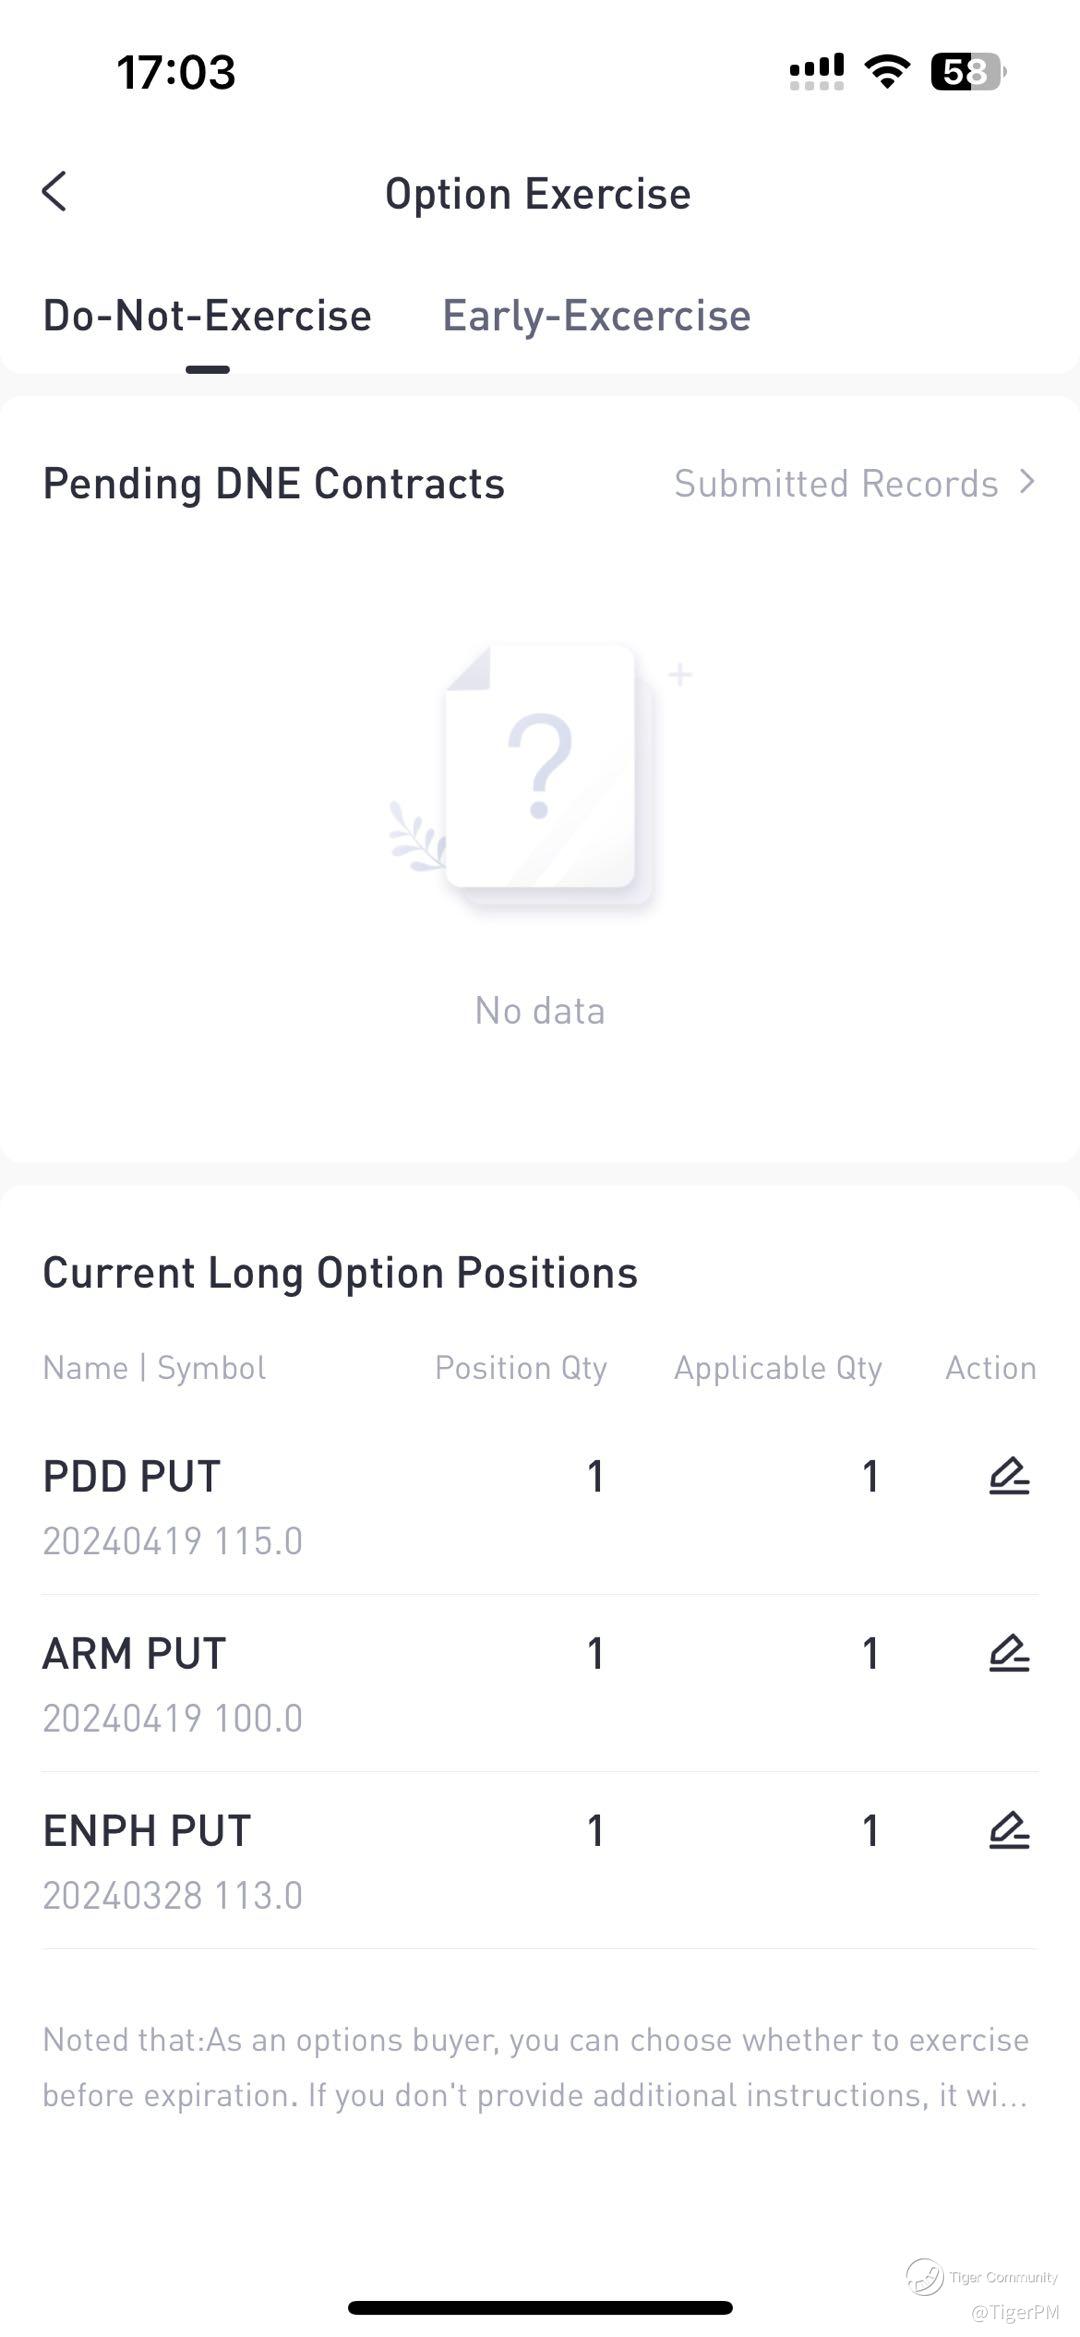The width and height of the screenshot is (1080, 2337).
Task: Tap edit icon for ARM PUT
Action: coord(1008,1653)
